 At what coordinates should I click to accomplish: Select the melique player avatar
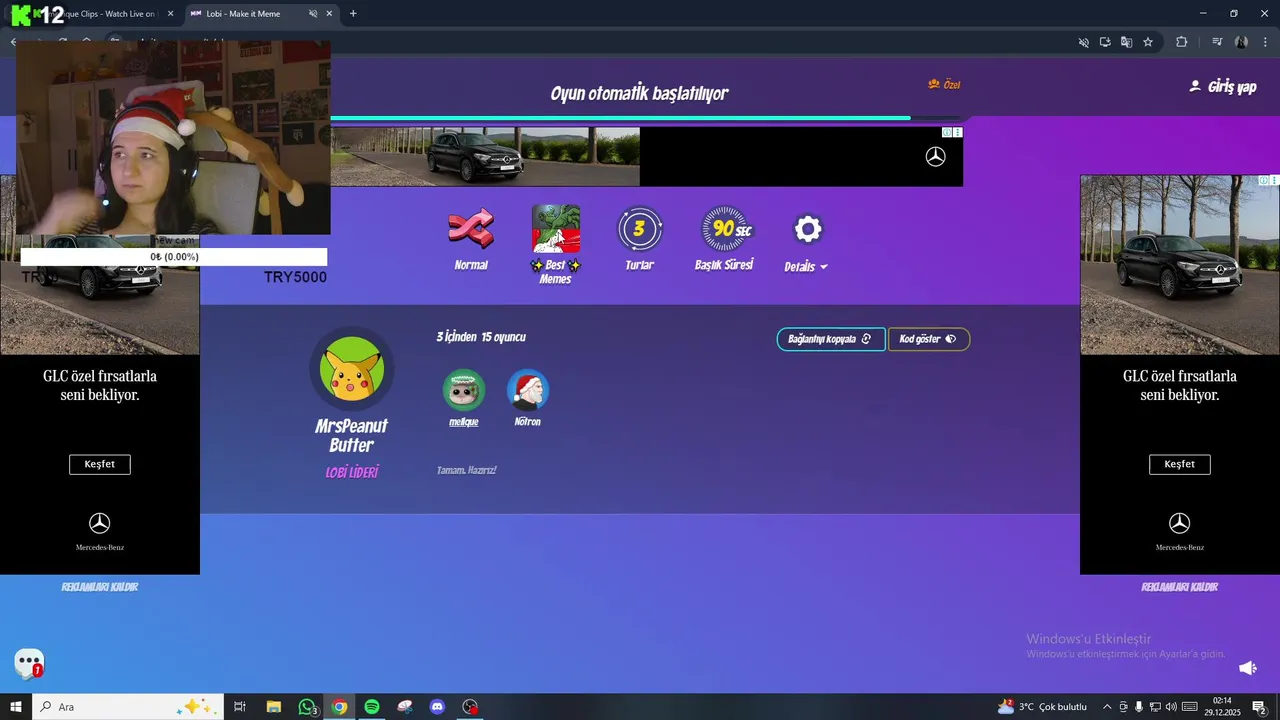[464, 390]
